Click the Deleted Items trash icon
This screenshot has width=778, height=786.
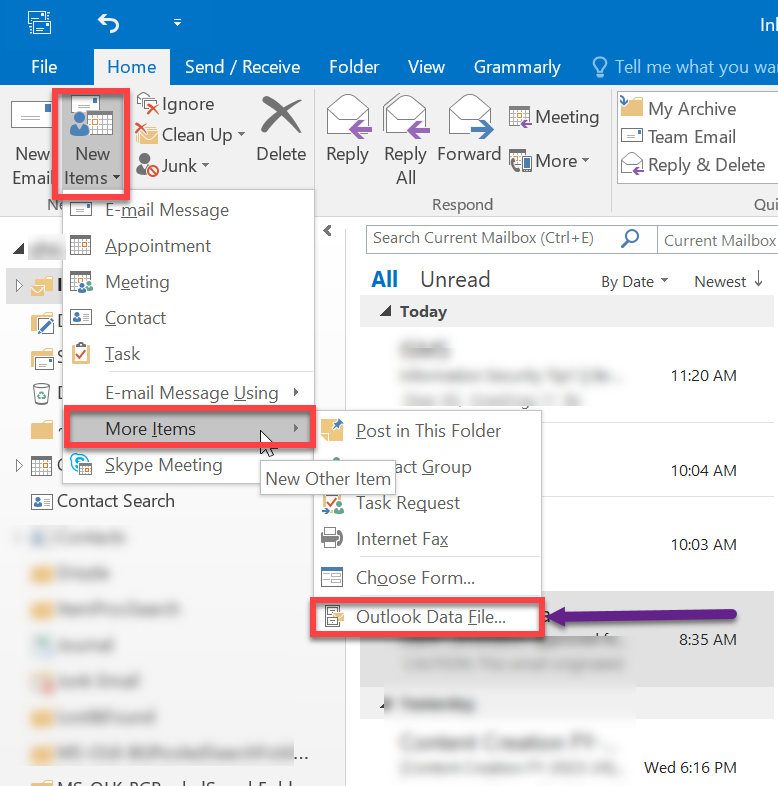(41, 394)
